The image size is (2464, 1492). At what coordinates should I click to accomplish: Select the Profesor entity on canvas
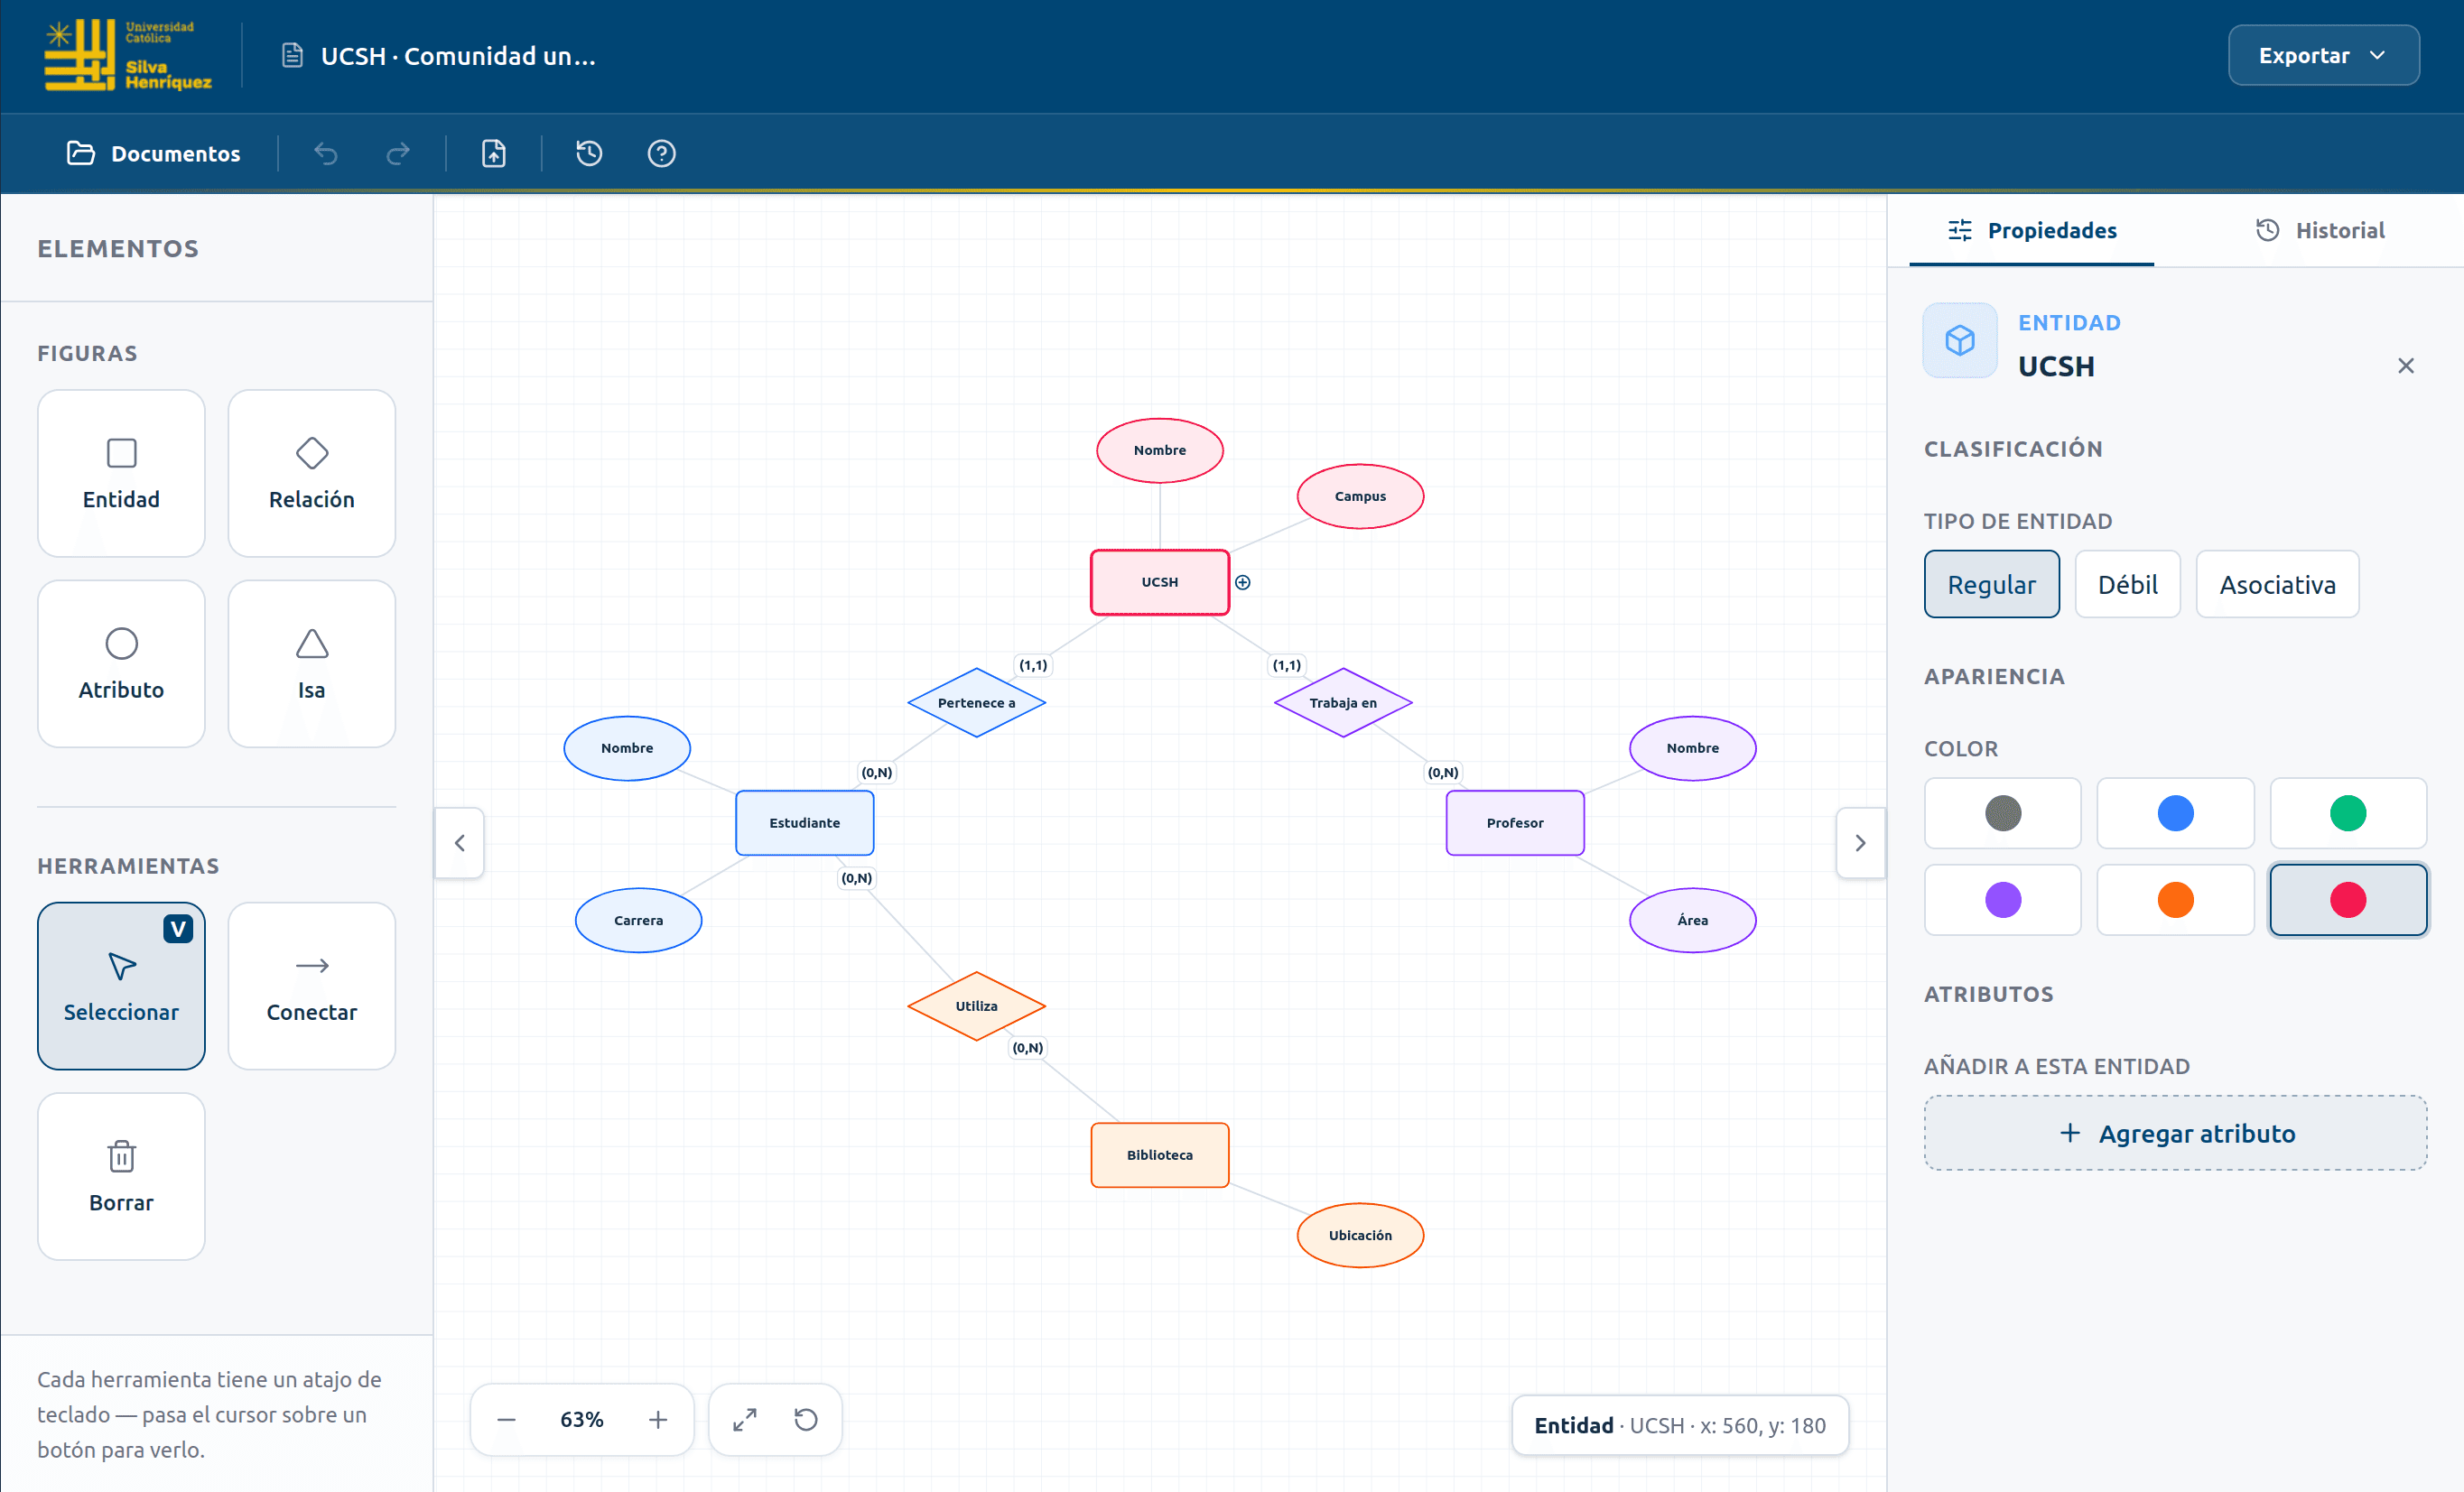tap(1515, 823)
